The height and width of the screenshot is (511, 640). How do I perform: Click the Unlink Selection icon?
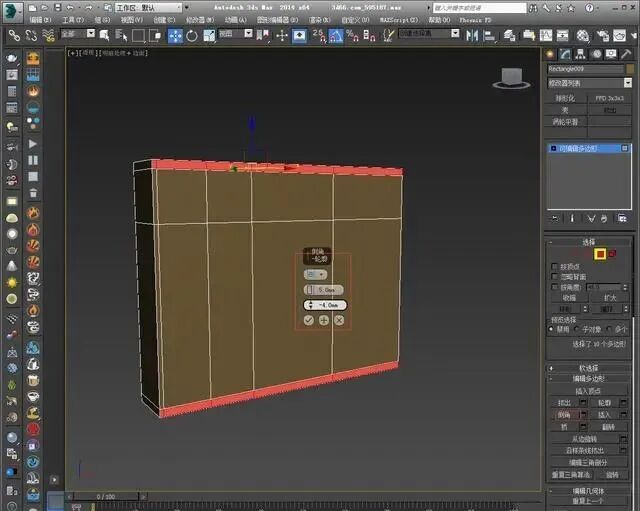click(x=31, y=36)
